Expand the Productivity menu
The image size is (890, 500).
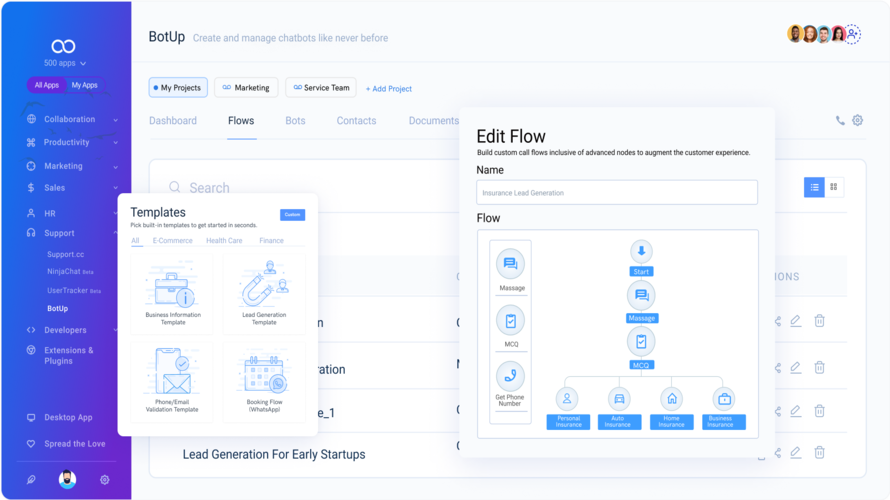pos(72,142)
